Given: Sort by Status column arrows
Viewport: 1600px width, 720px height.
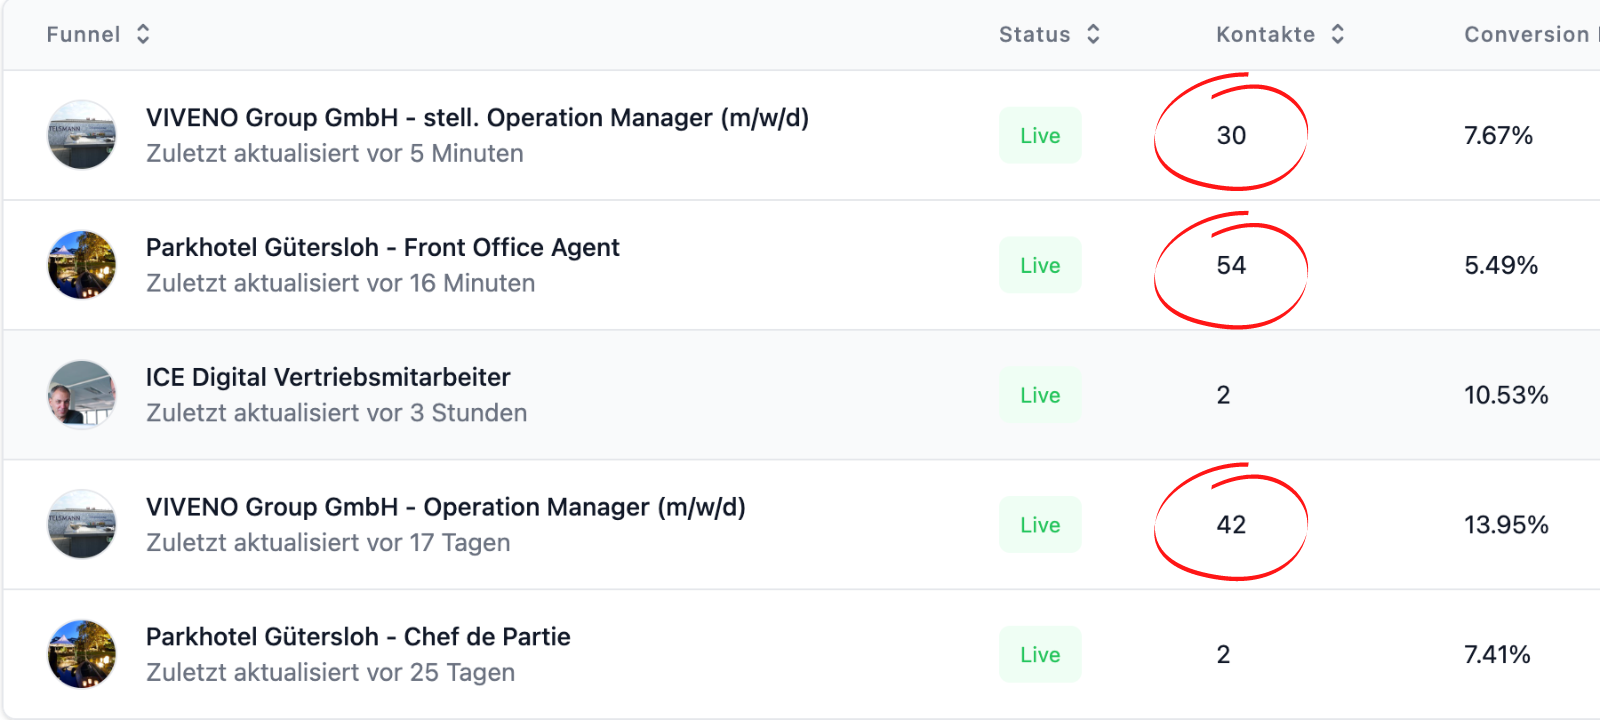Looking at the screenshot, I should (1093, 34).
